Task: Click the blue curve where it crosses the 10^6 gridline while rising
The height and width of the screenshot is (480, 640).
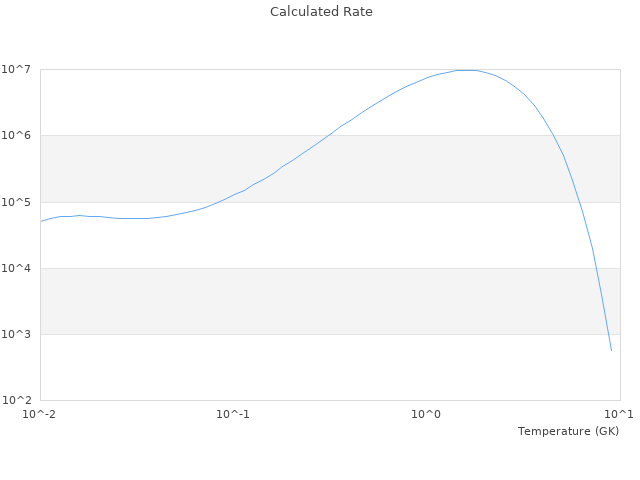Action: pyautogui.click(x=329, y=135)
